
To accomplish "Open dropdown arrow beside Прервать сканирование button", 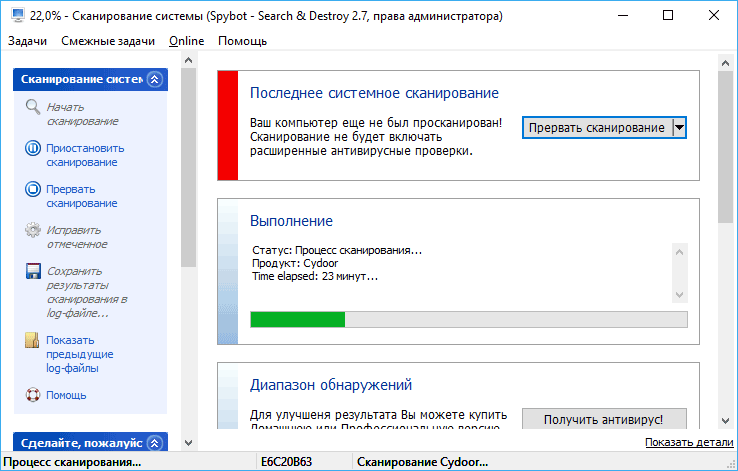I will [x=679, y=128].
